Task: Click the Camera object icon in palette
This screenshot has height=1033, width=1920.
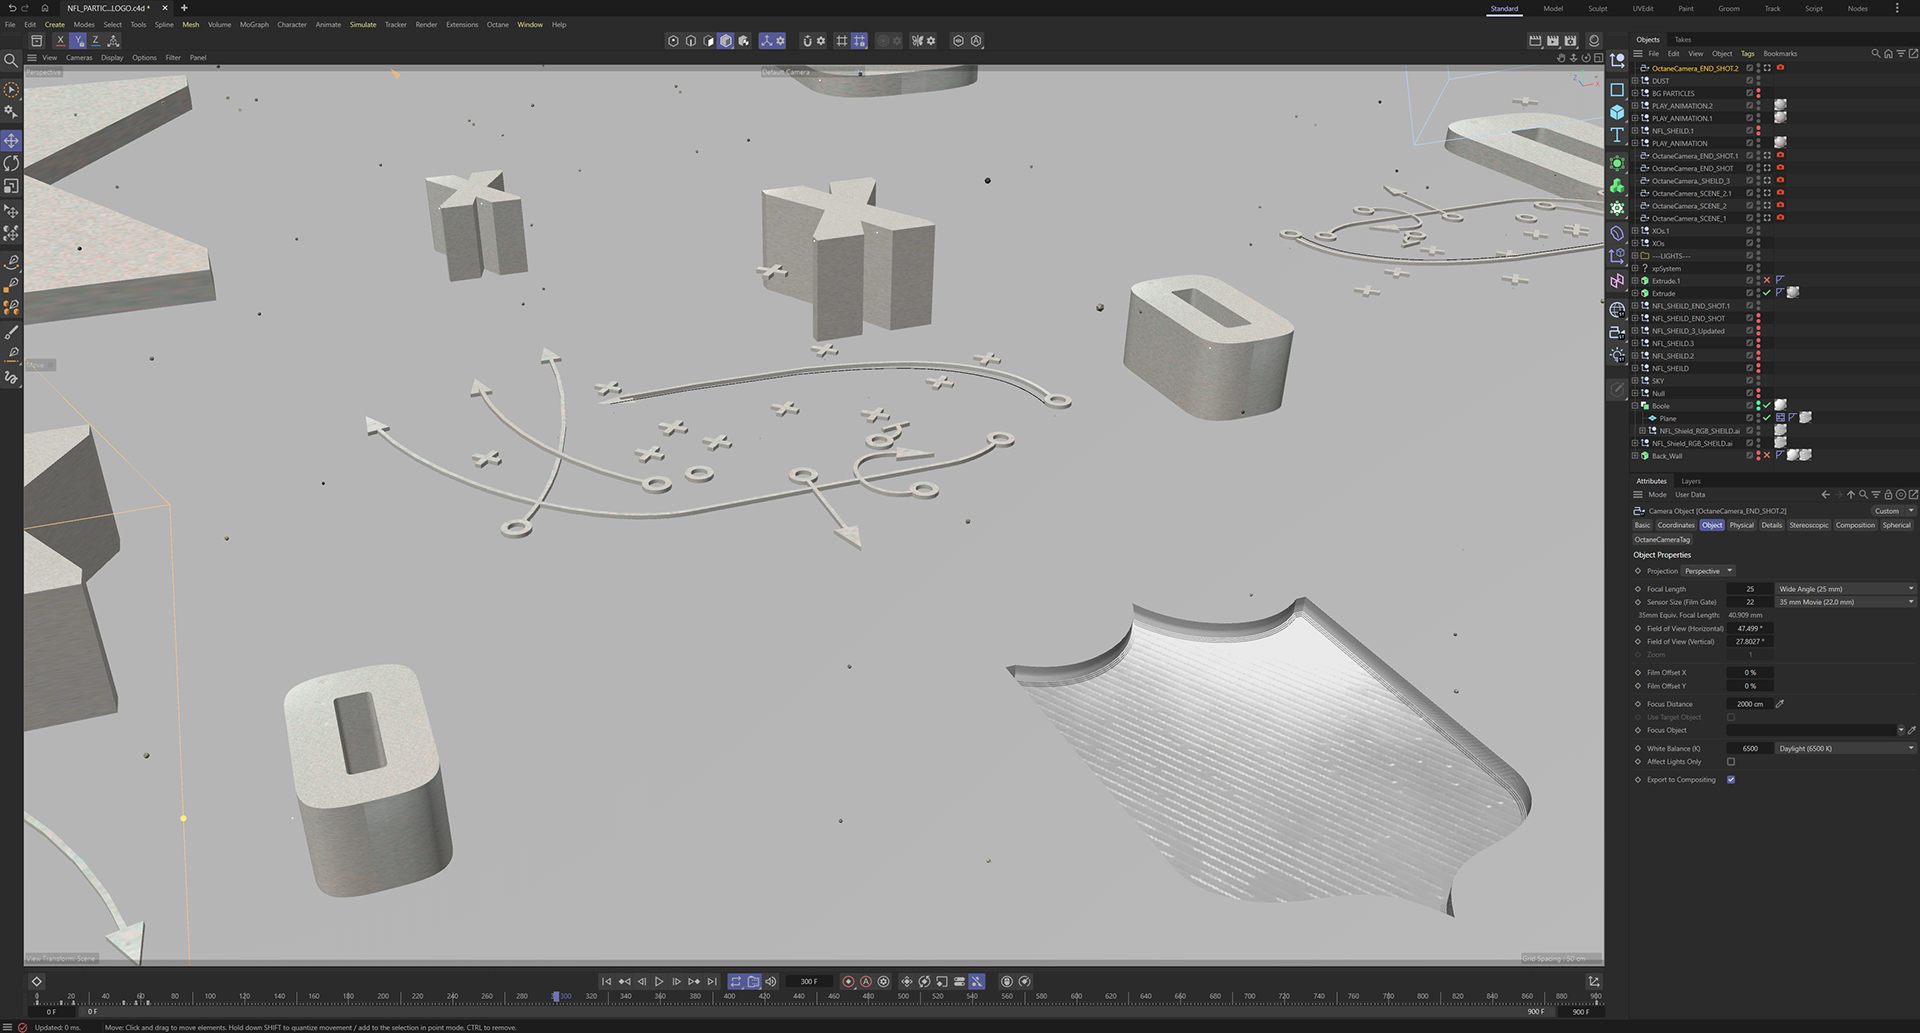Action: (x=1617, y=333)
